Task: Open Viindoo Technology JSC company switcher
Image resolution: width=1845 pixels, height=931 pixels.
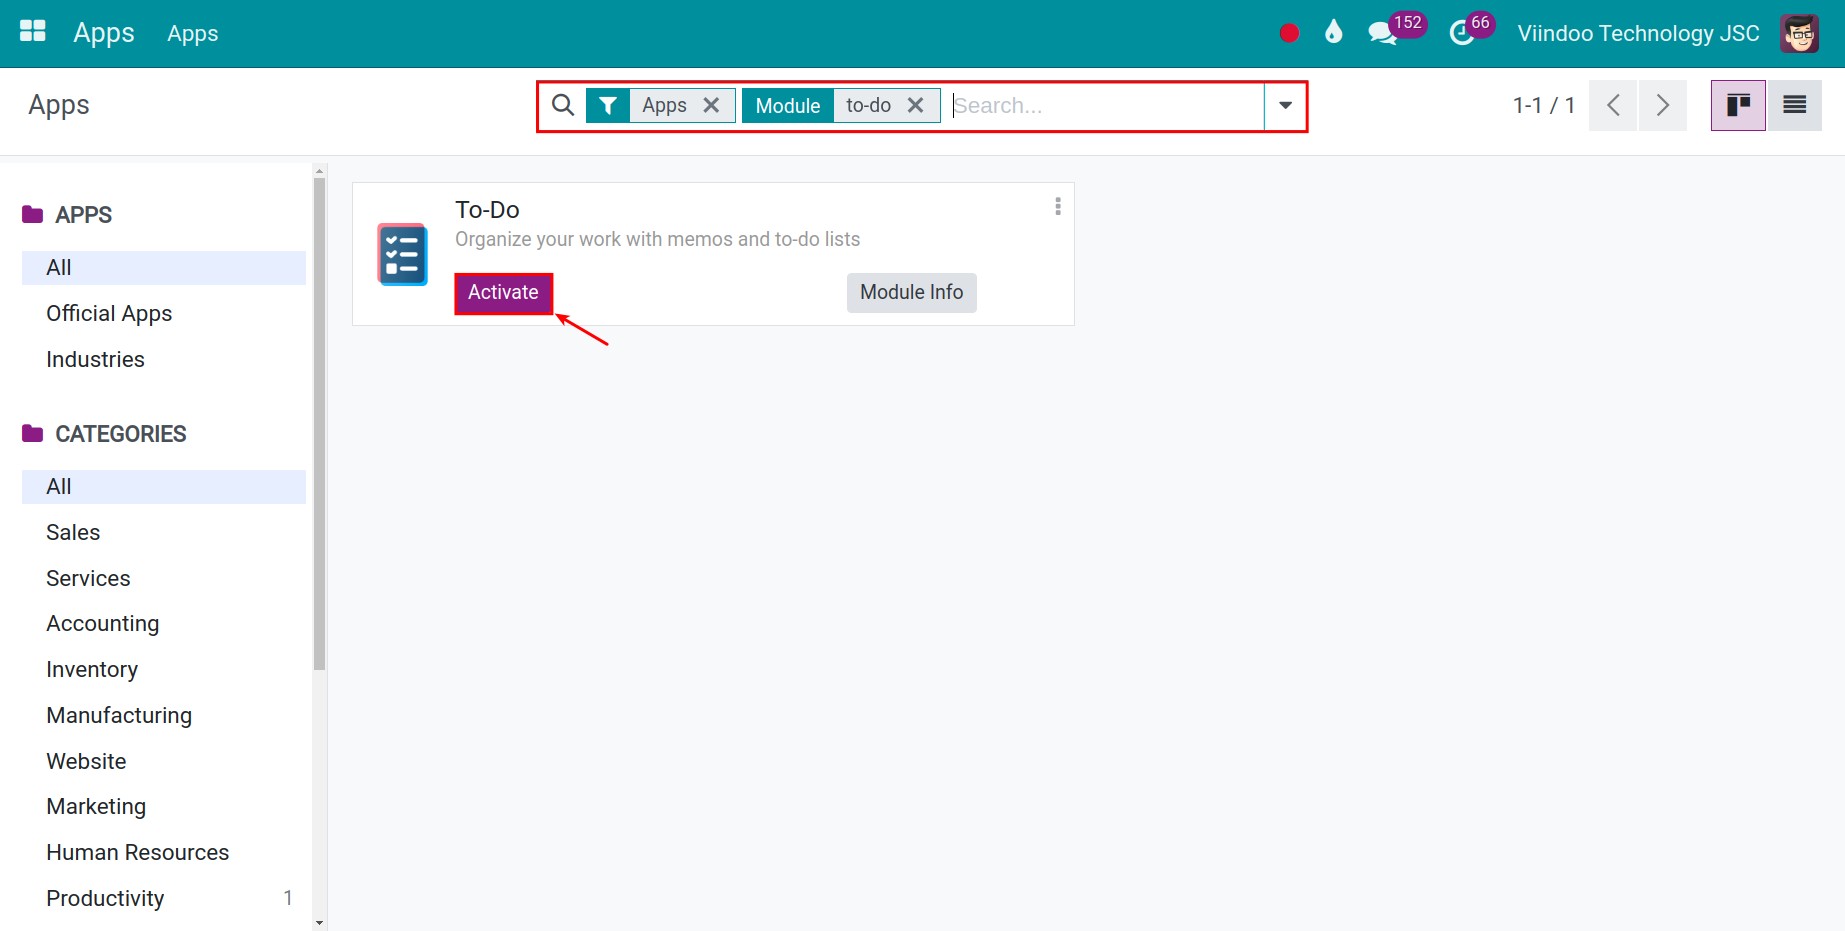Action: [x=1638, y=33]
